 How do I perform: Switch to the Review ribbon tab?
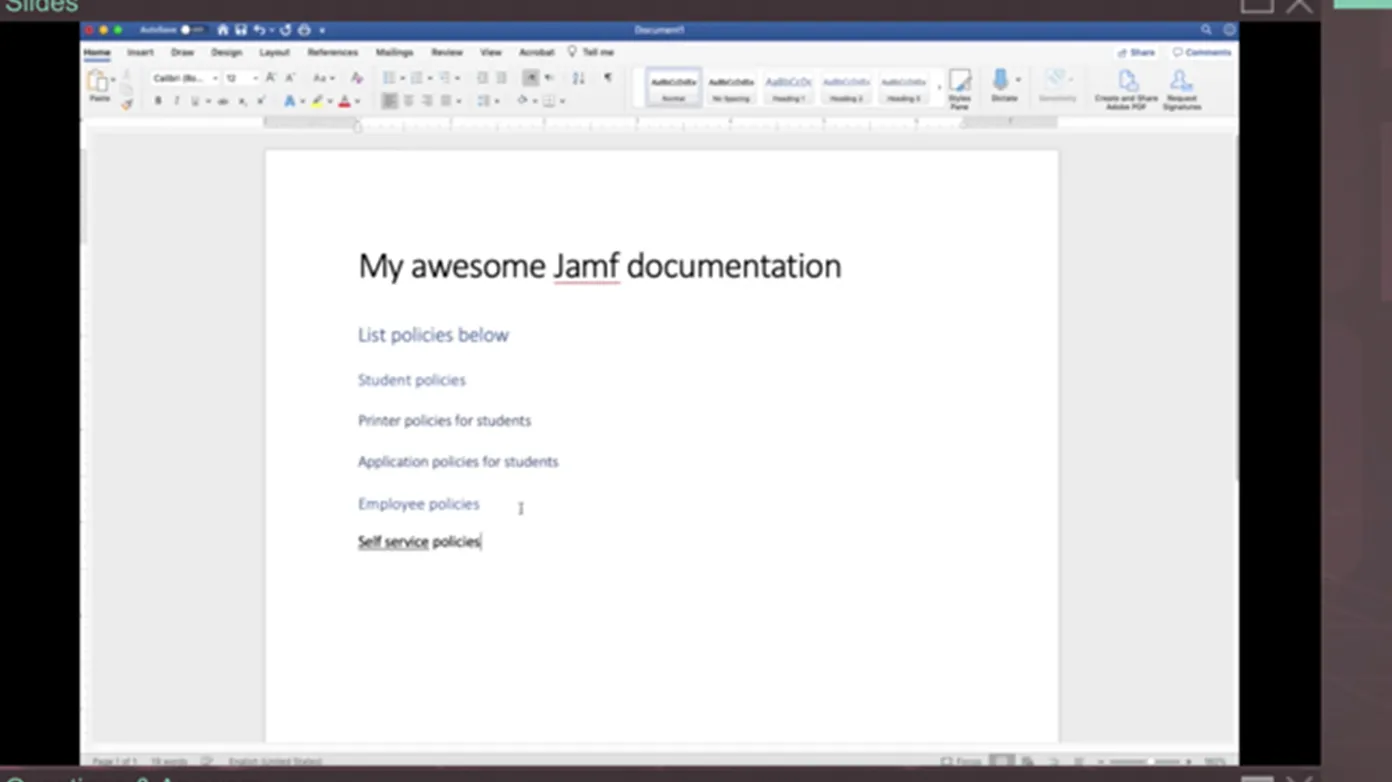(447, 52)
